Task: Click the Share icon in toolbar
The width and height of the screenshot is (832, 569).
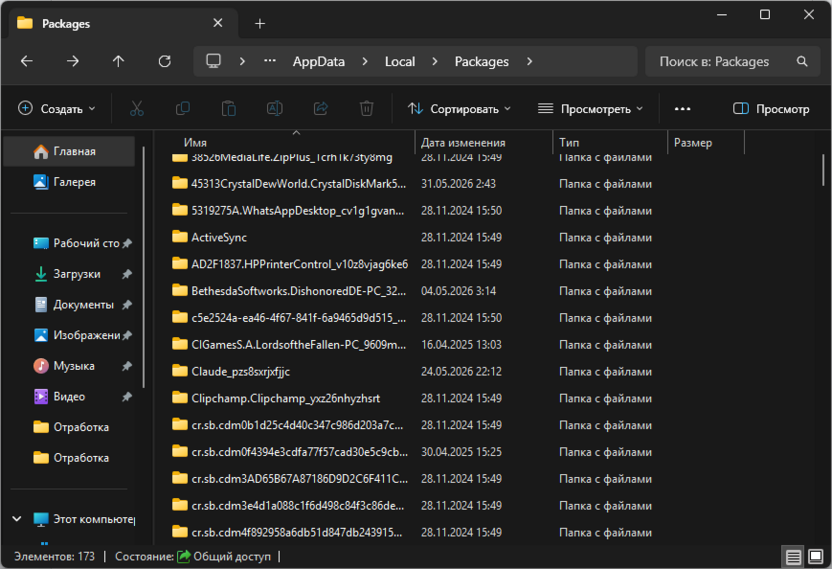Action: pyautogui.click(x=320, y=109)
